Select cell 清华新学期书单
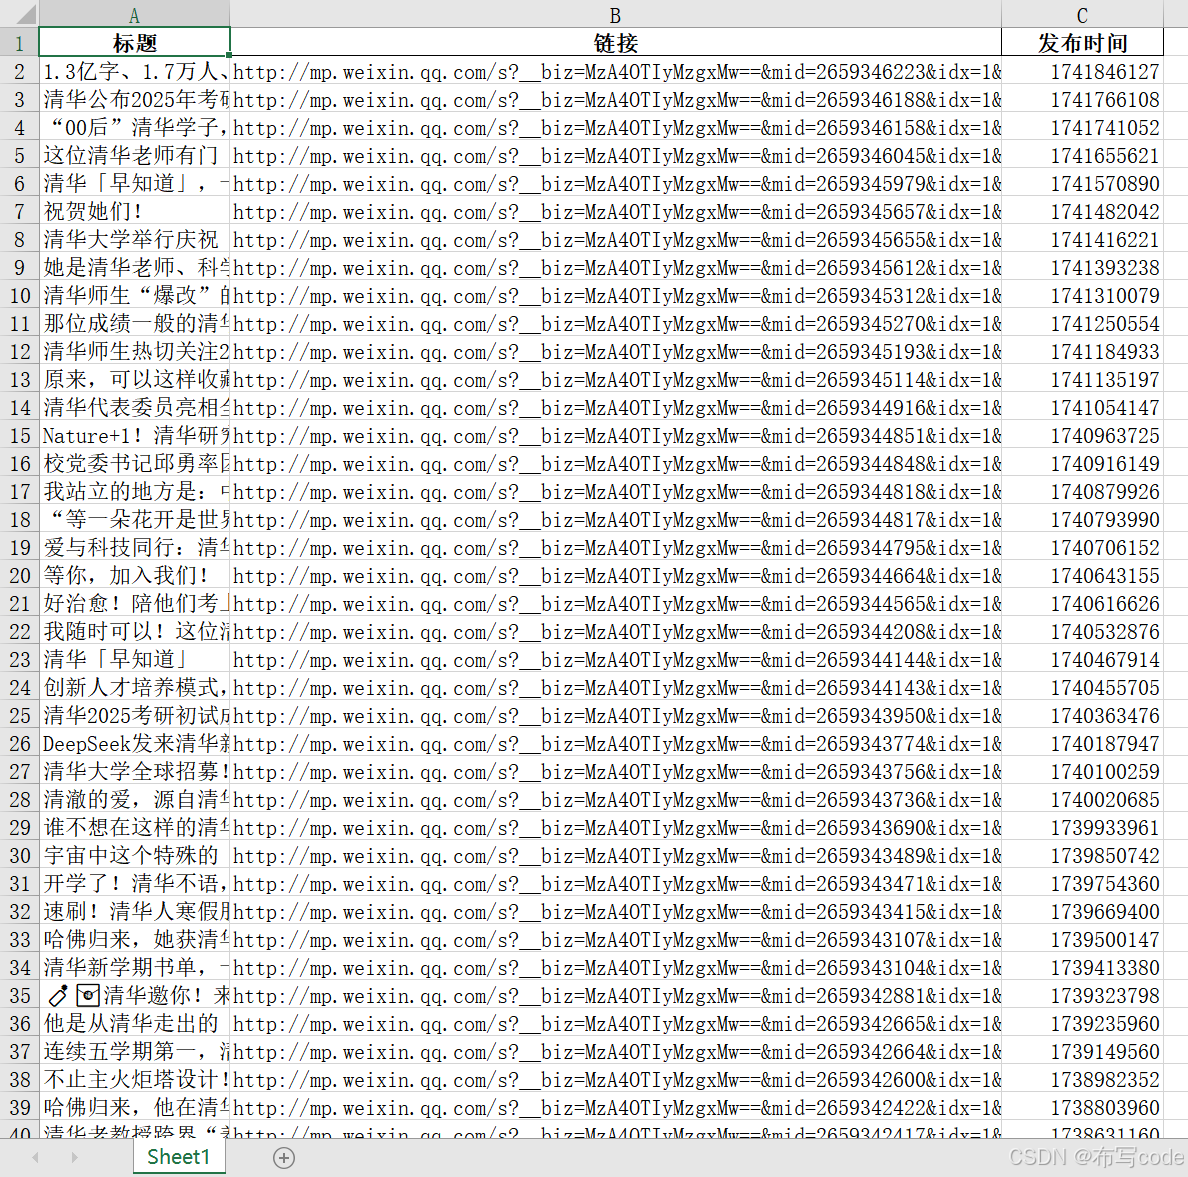 point(134,968)
